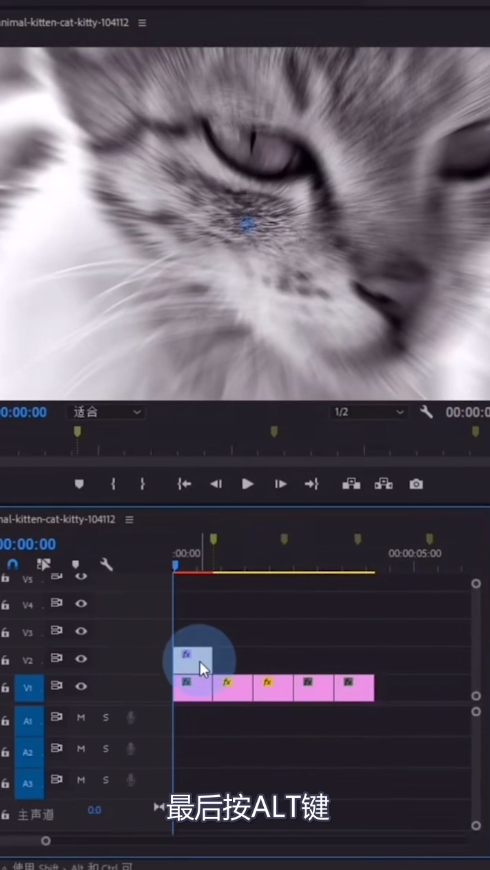Click the Extract button
Screen dimensions: 490x870
tap(383, 484)
